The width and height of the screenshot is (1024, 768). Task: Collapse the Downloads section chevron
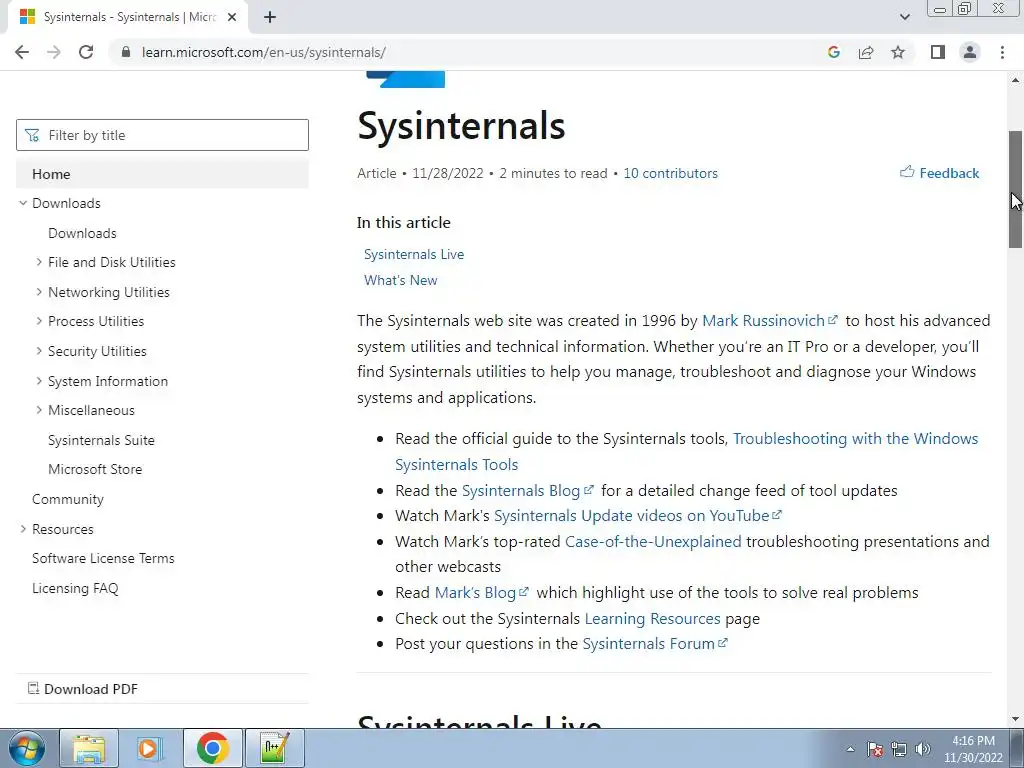(x=23, y=203)
